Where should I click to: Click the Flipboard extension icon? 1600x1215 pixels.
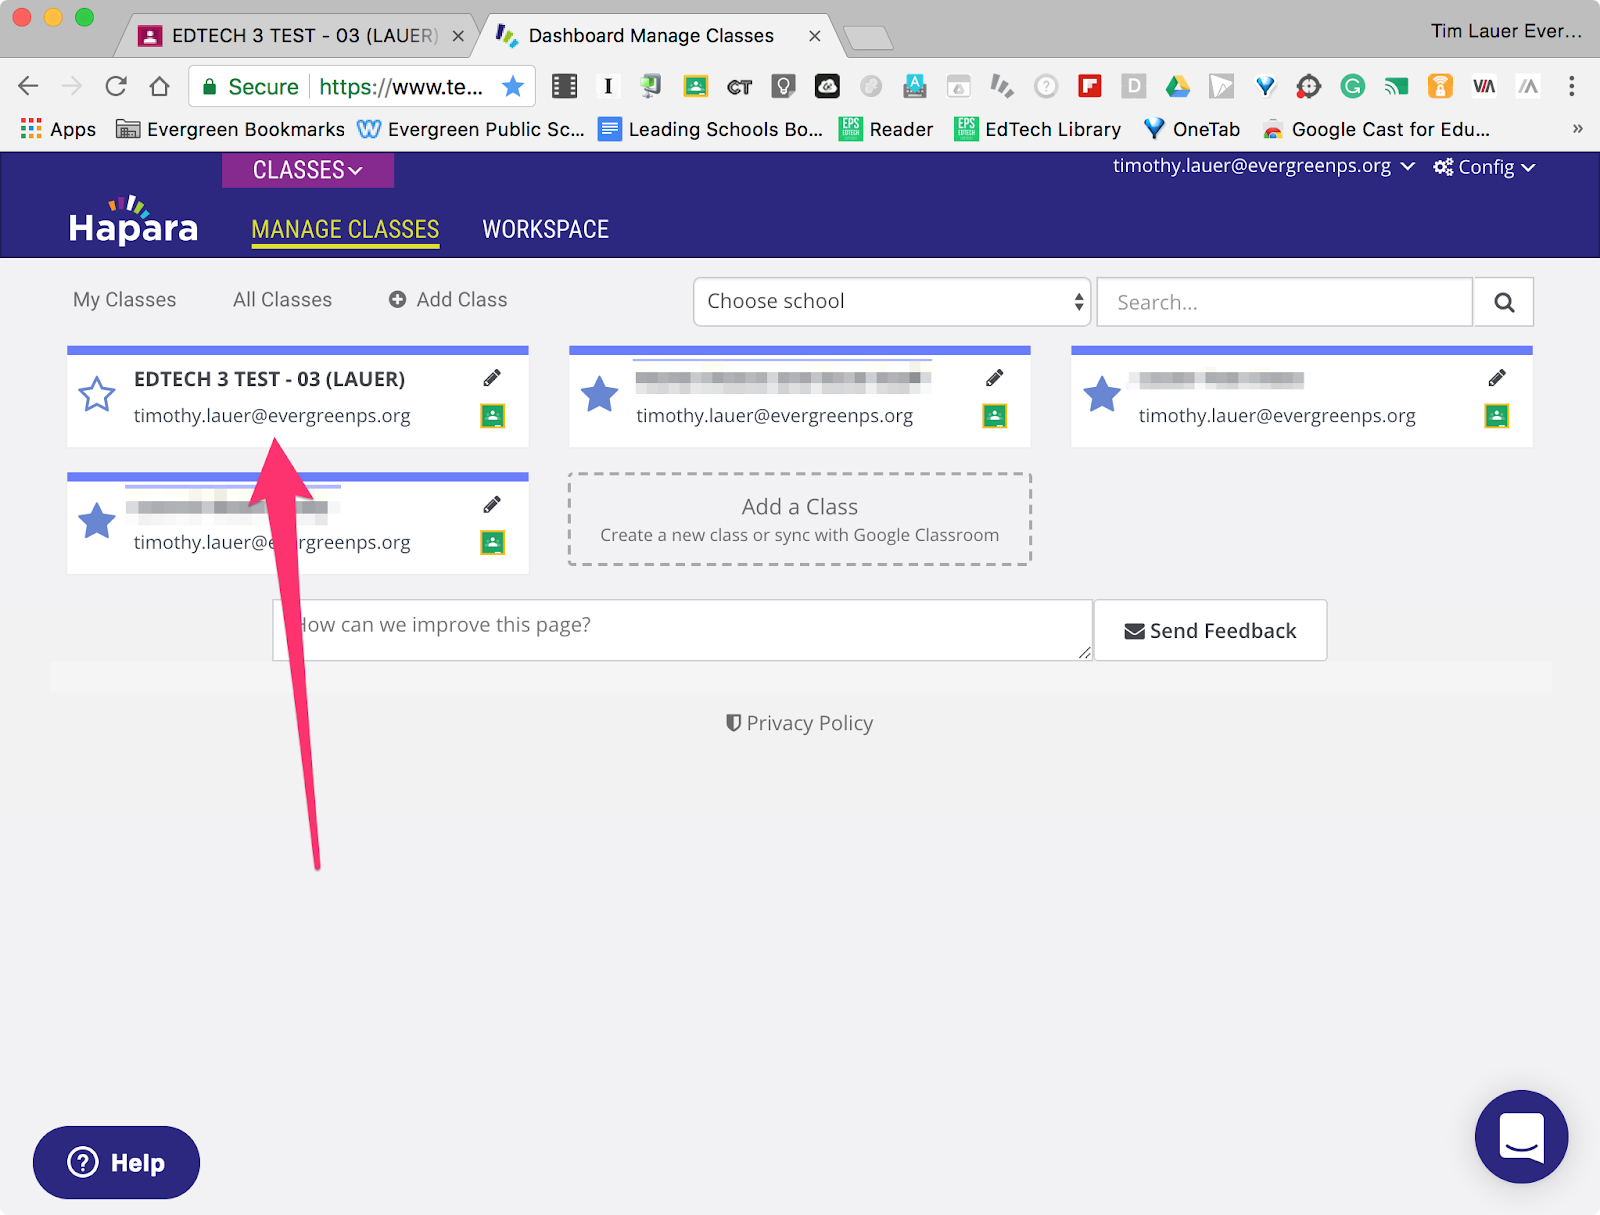(1090, 86)
